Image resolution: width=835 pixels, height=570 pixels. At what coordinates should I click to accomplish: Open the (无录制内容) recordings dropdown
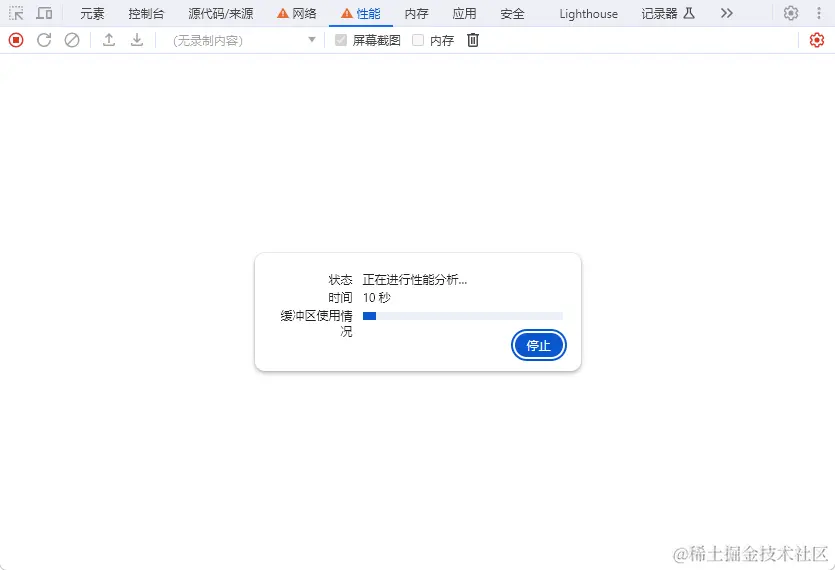tap(244, 40)
